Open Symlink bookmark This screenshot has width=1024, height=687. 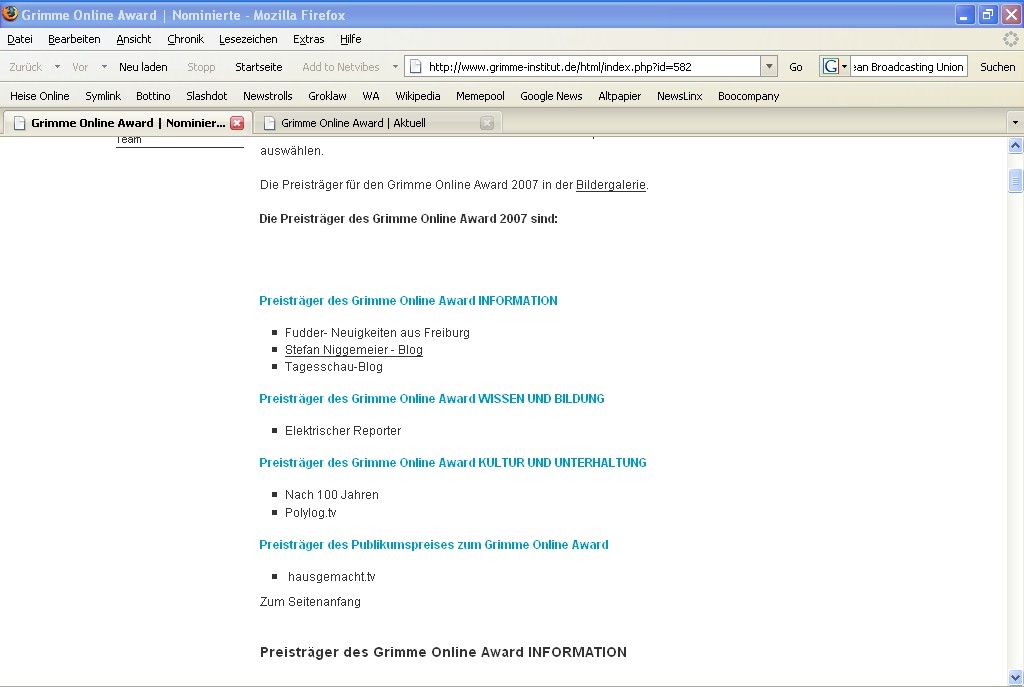pos(103,96)
